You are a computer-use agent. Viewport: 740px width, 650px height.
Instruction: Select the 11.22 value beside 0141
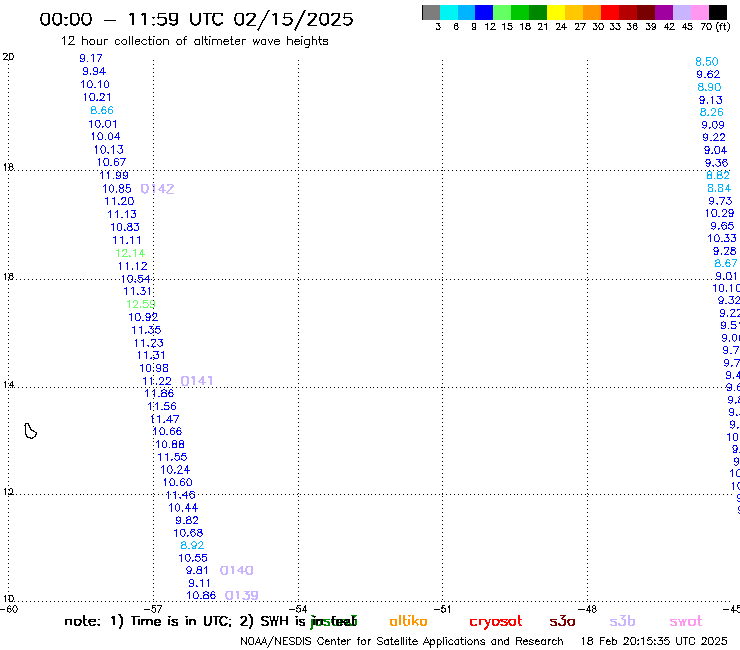click(157, 381)
